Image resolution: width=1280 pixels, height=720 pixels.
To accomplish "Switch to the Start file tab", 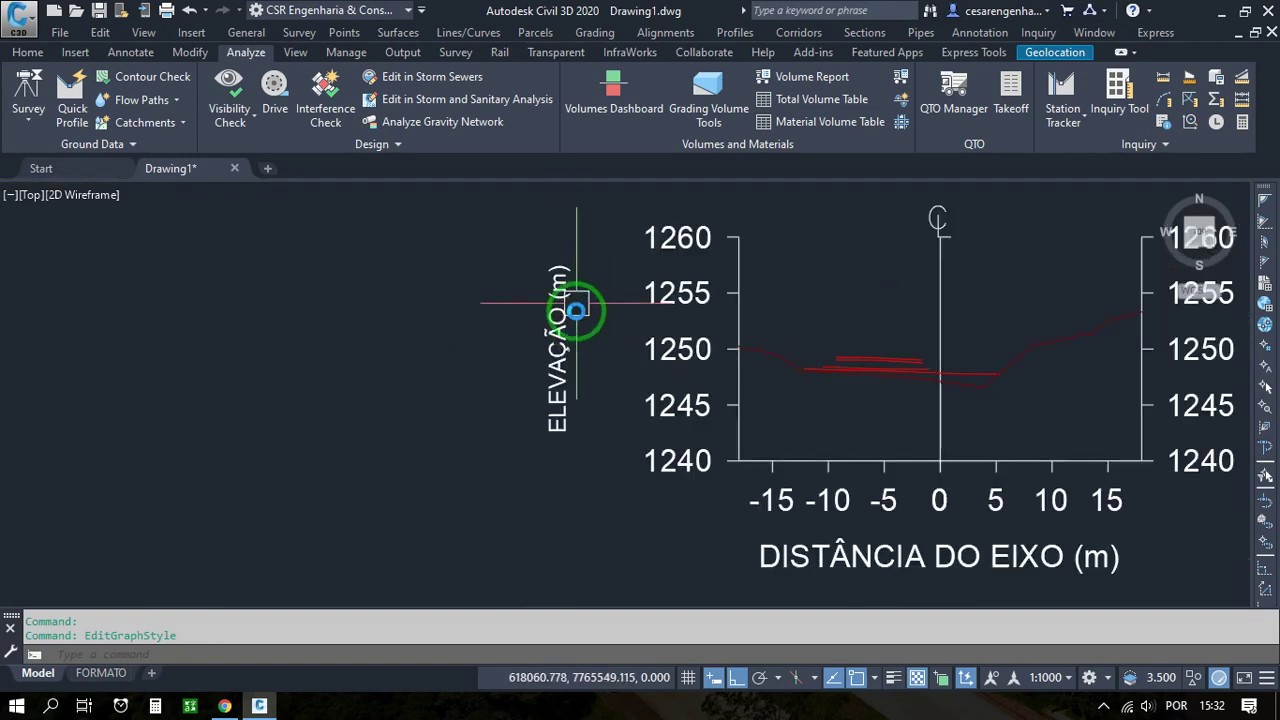I will [x=41, y=168].
